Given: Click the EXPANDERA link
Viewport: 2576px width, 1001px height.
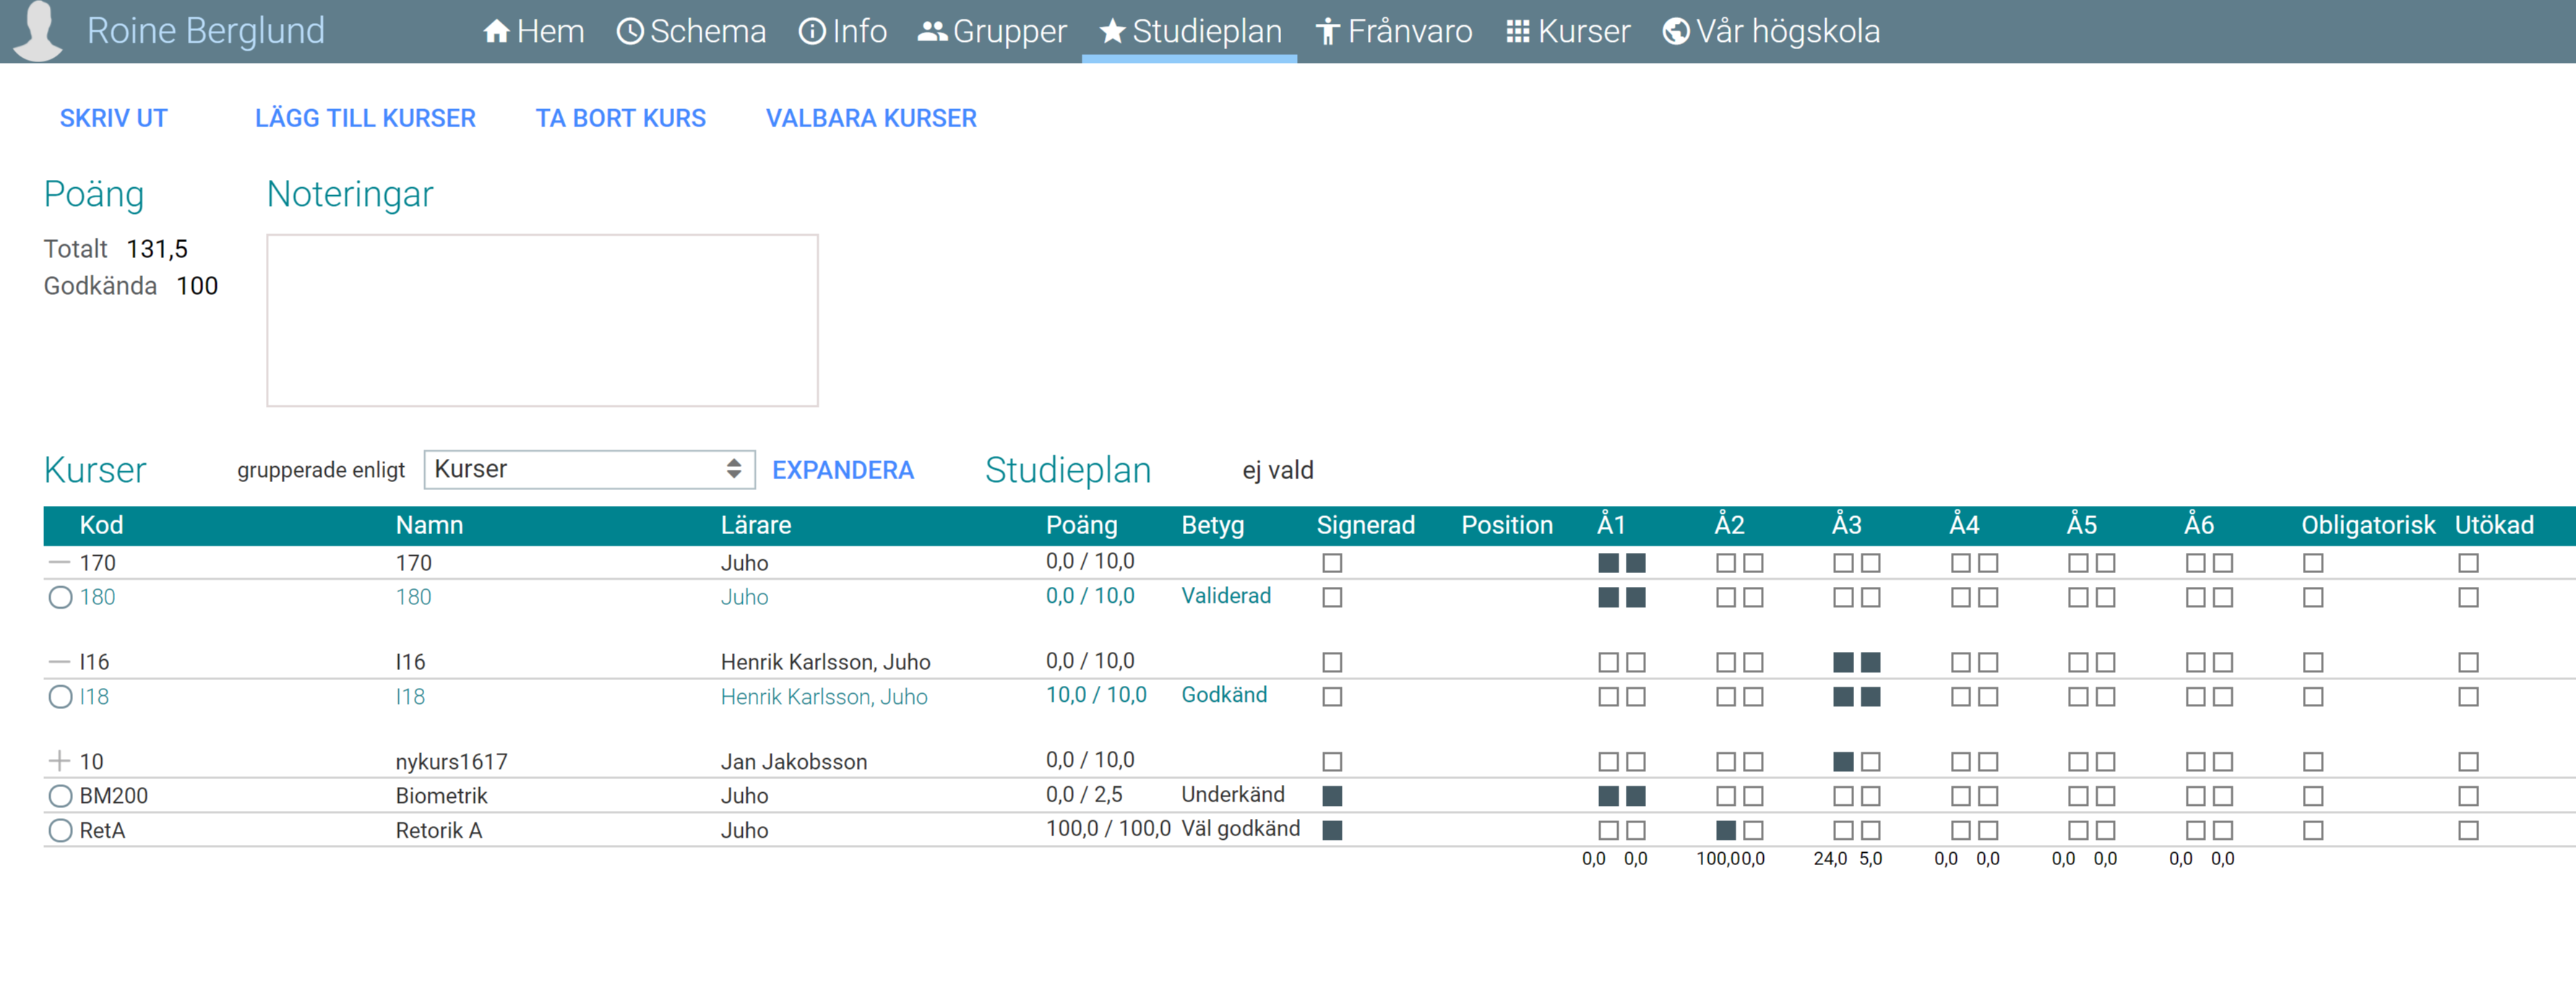Looking at the screenshot, I should pos(842,470).
